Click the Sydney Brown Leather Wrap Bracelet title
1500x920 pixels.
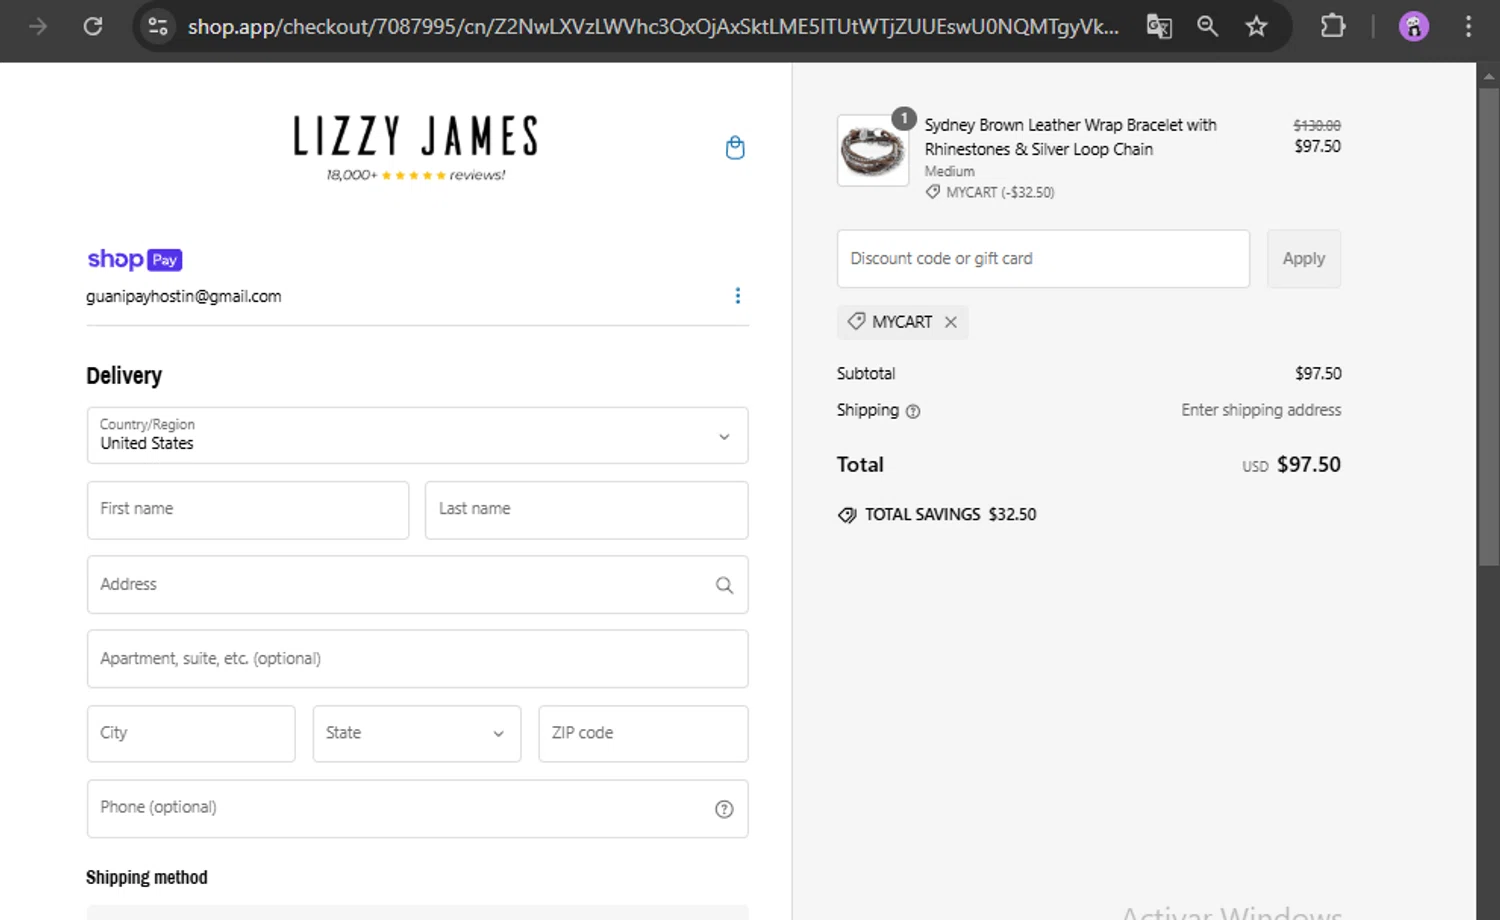1070,137
